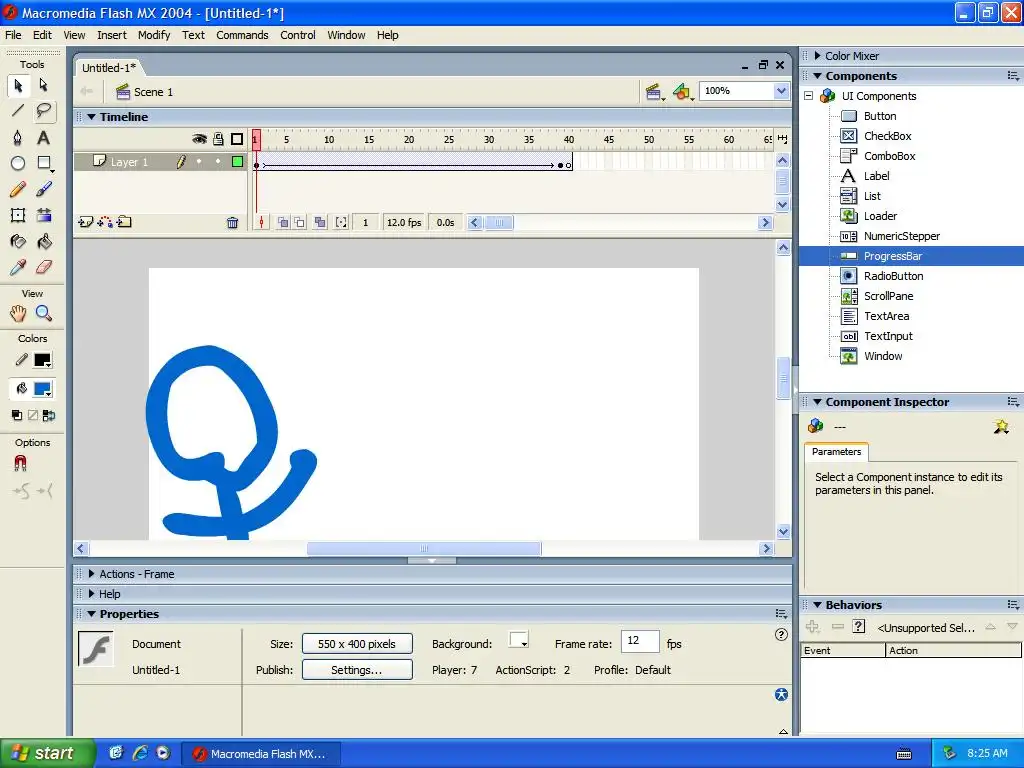Select the Text tool
The width and height of the screenshot is (1024, 768).
(44, 137)
